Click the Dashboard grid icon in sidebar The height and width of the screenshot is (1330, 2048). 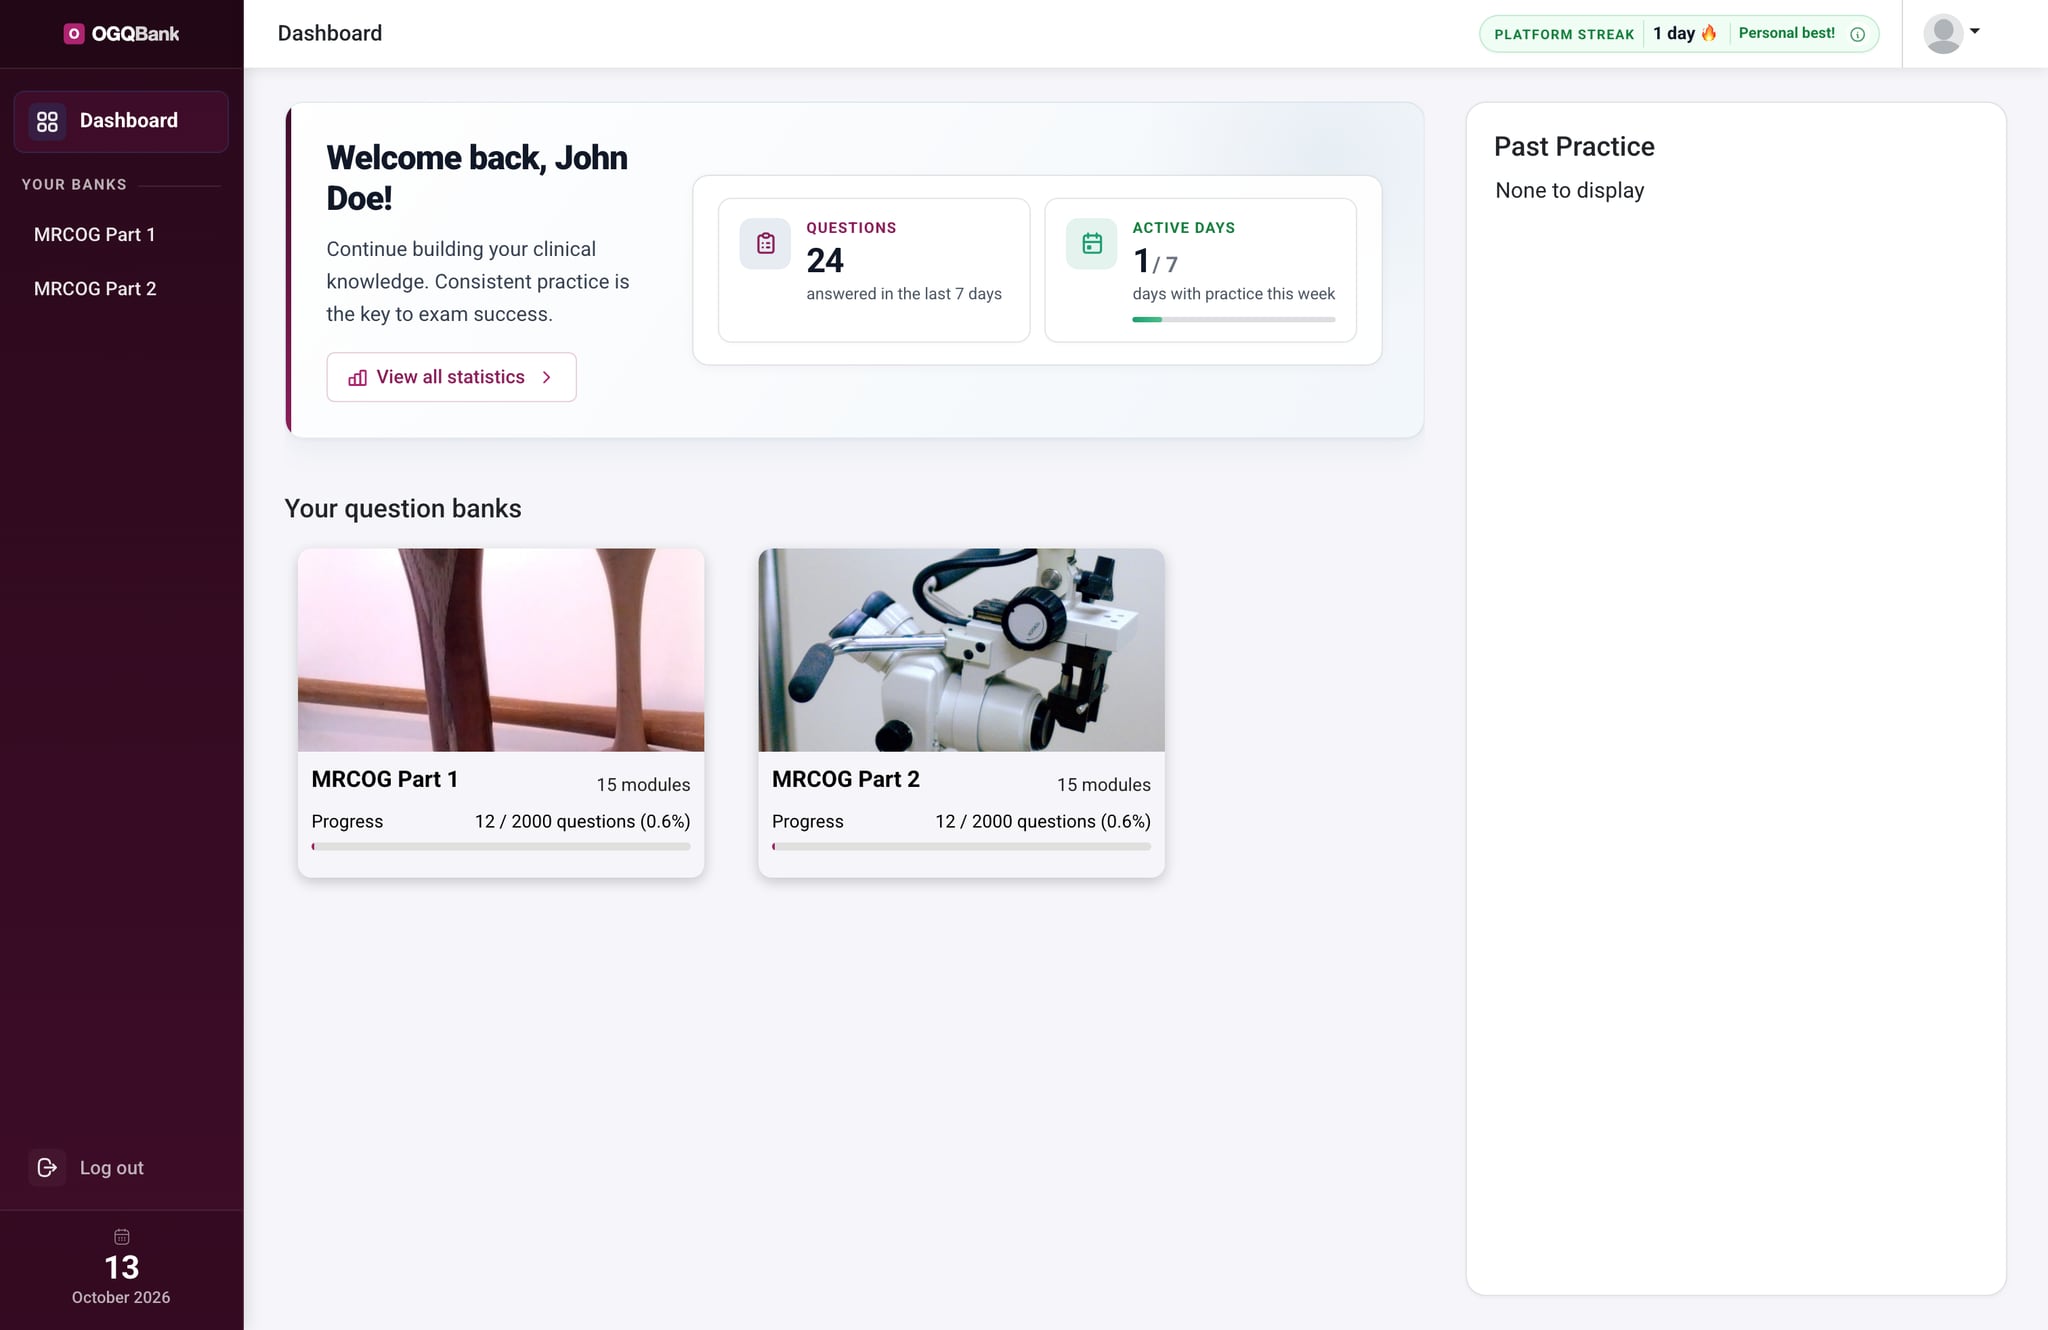[x=47, y=122]
